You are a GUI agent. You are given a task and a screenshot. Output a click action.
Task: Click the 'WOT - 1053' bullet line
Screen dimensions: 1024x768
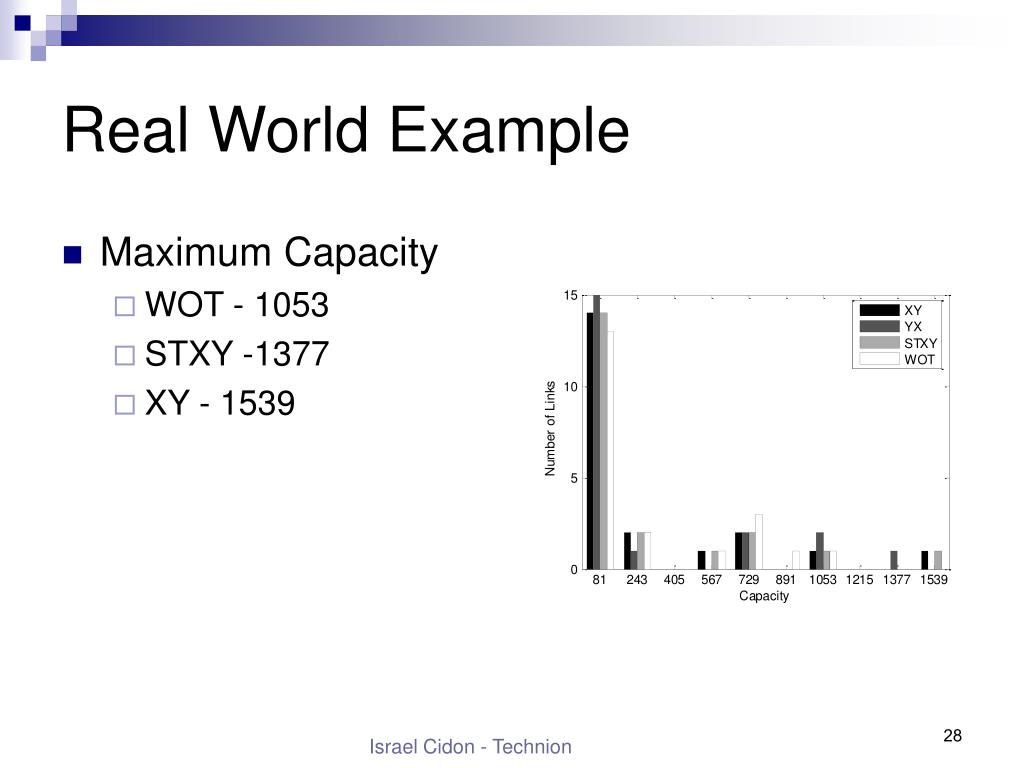point(236,305)
